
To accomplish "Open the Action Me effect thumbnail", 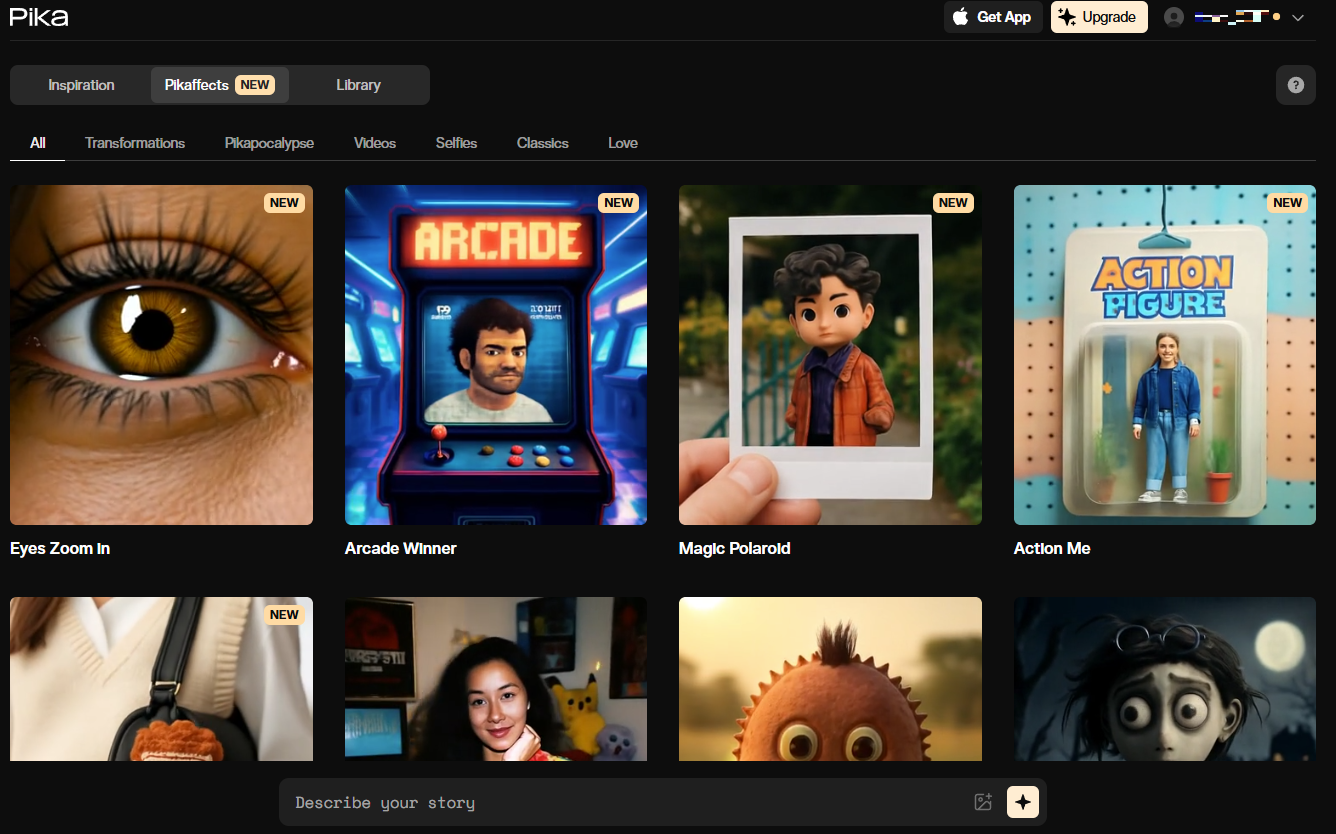I will click(1164, 355).
